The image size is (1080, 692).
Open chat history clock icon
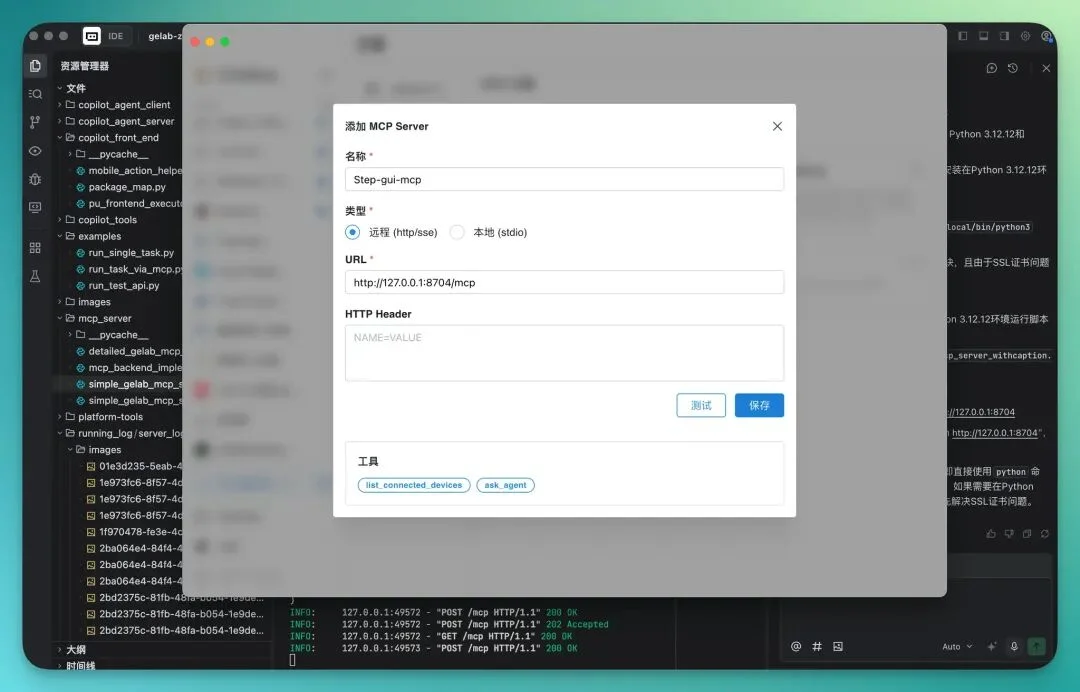tap(1013, 68)
